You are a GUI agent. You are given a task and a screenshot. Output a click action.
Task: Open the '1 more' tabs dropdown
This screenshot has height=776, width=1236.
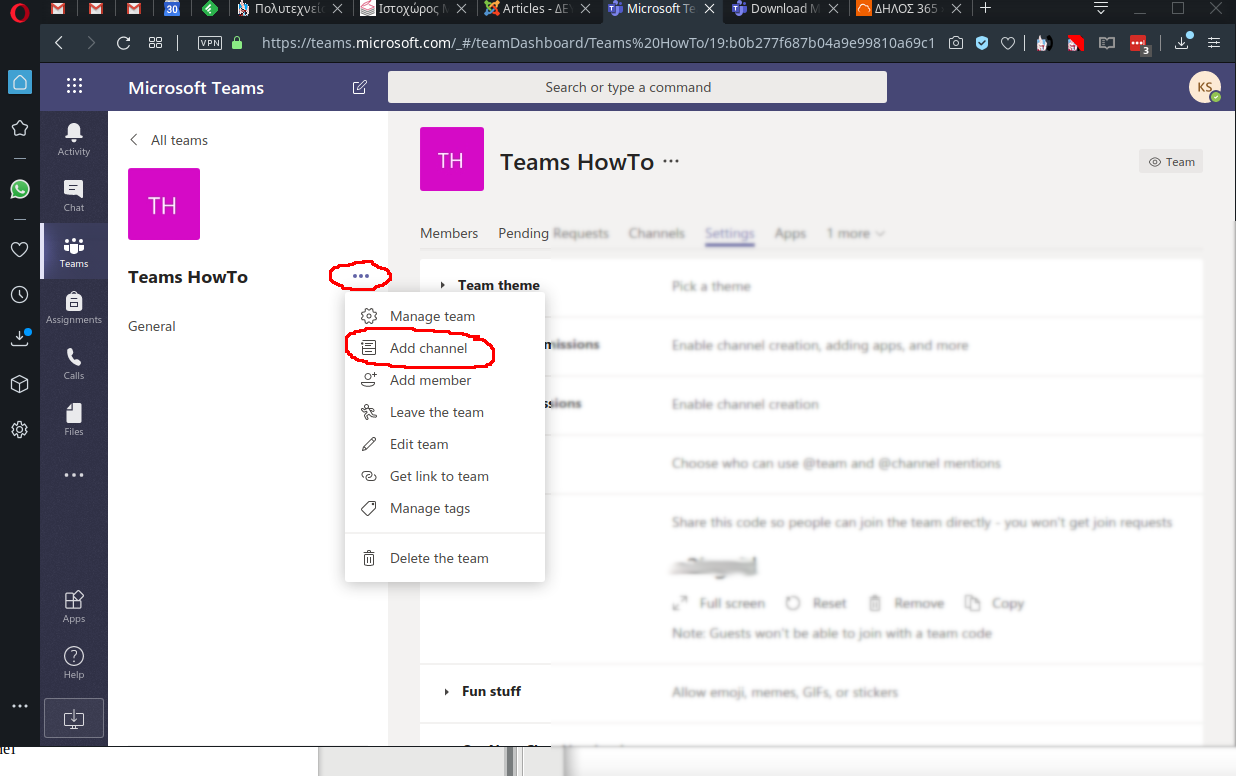coord(855,233)
